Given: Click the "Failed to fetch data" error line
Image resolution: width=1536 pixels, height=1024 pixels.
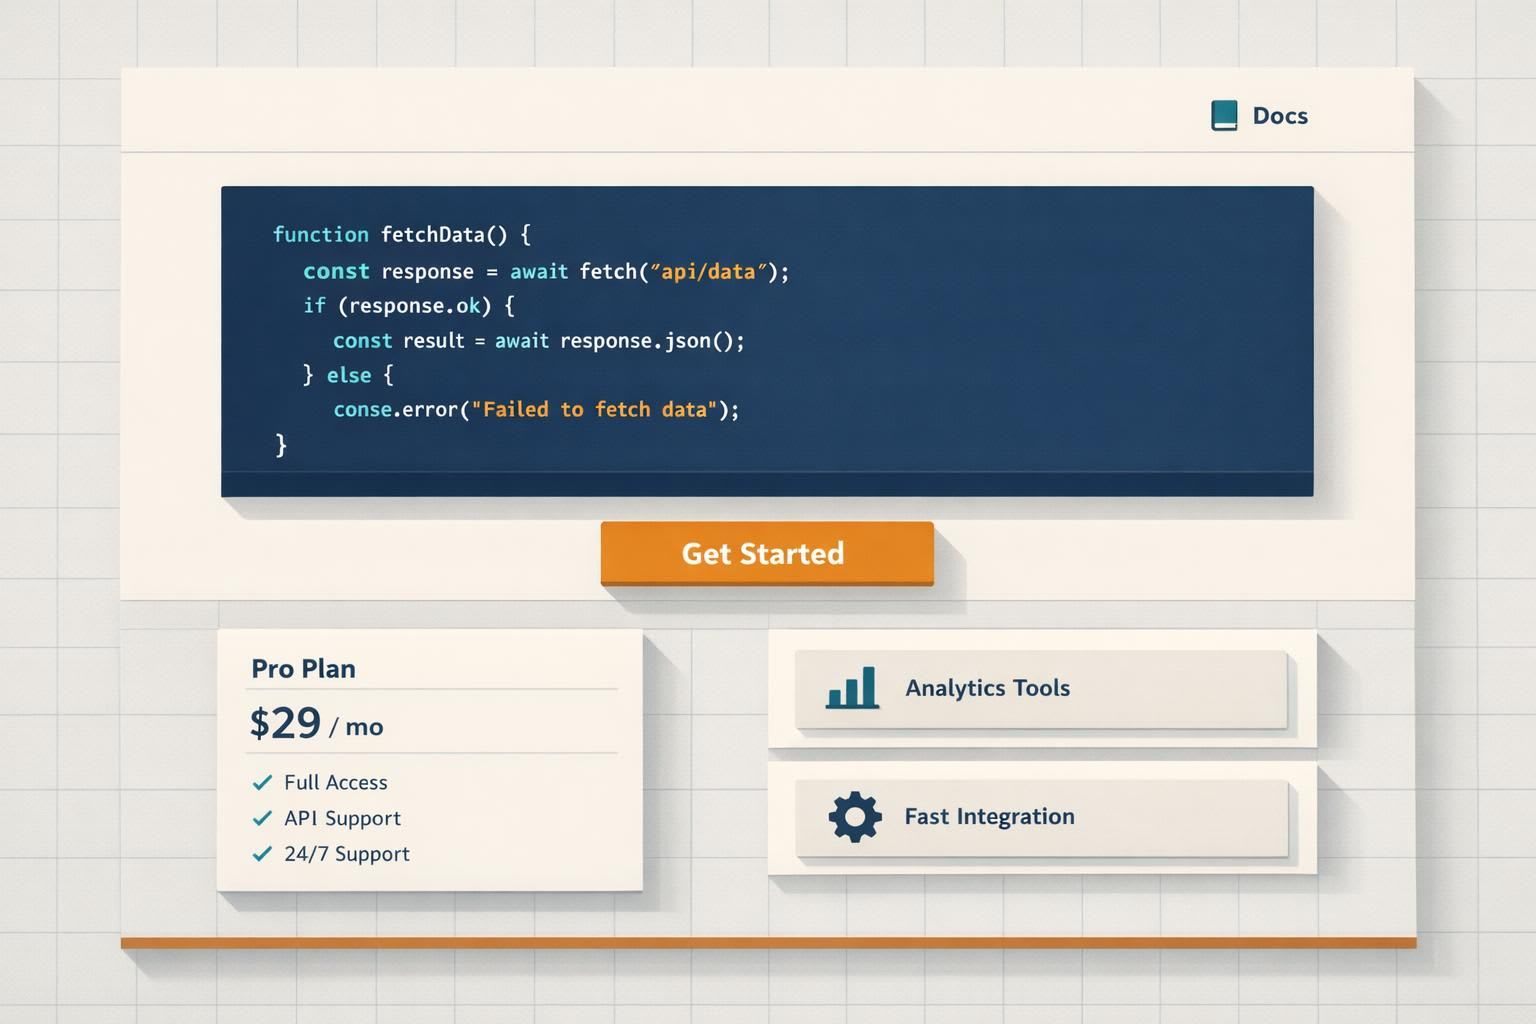Looking at the screenshot, I should (536, 410).
